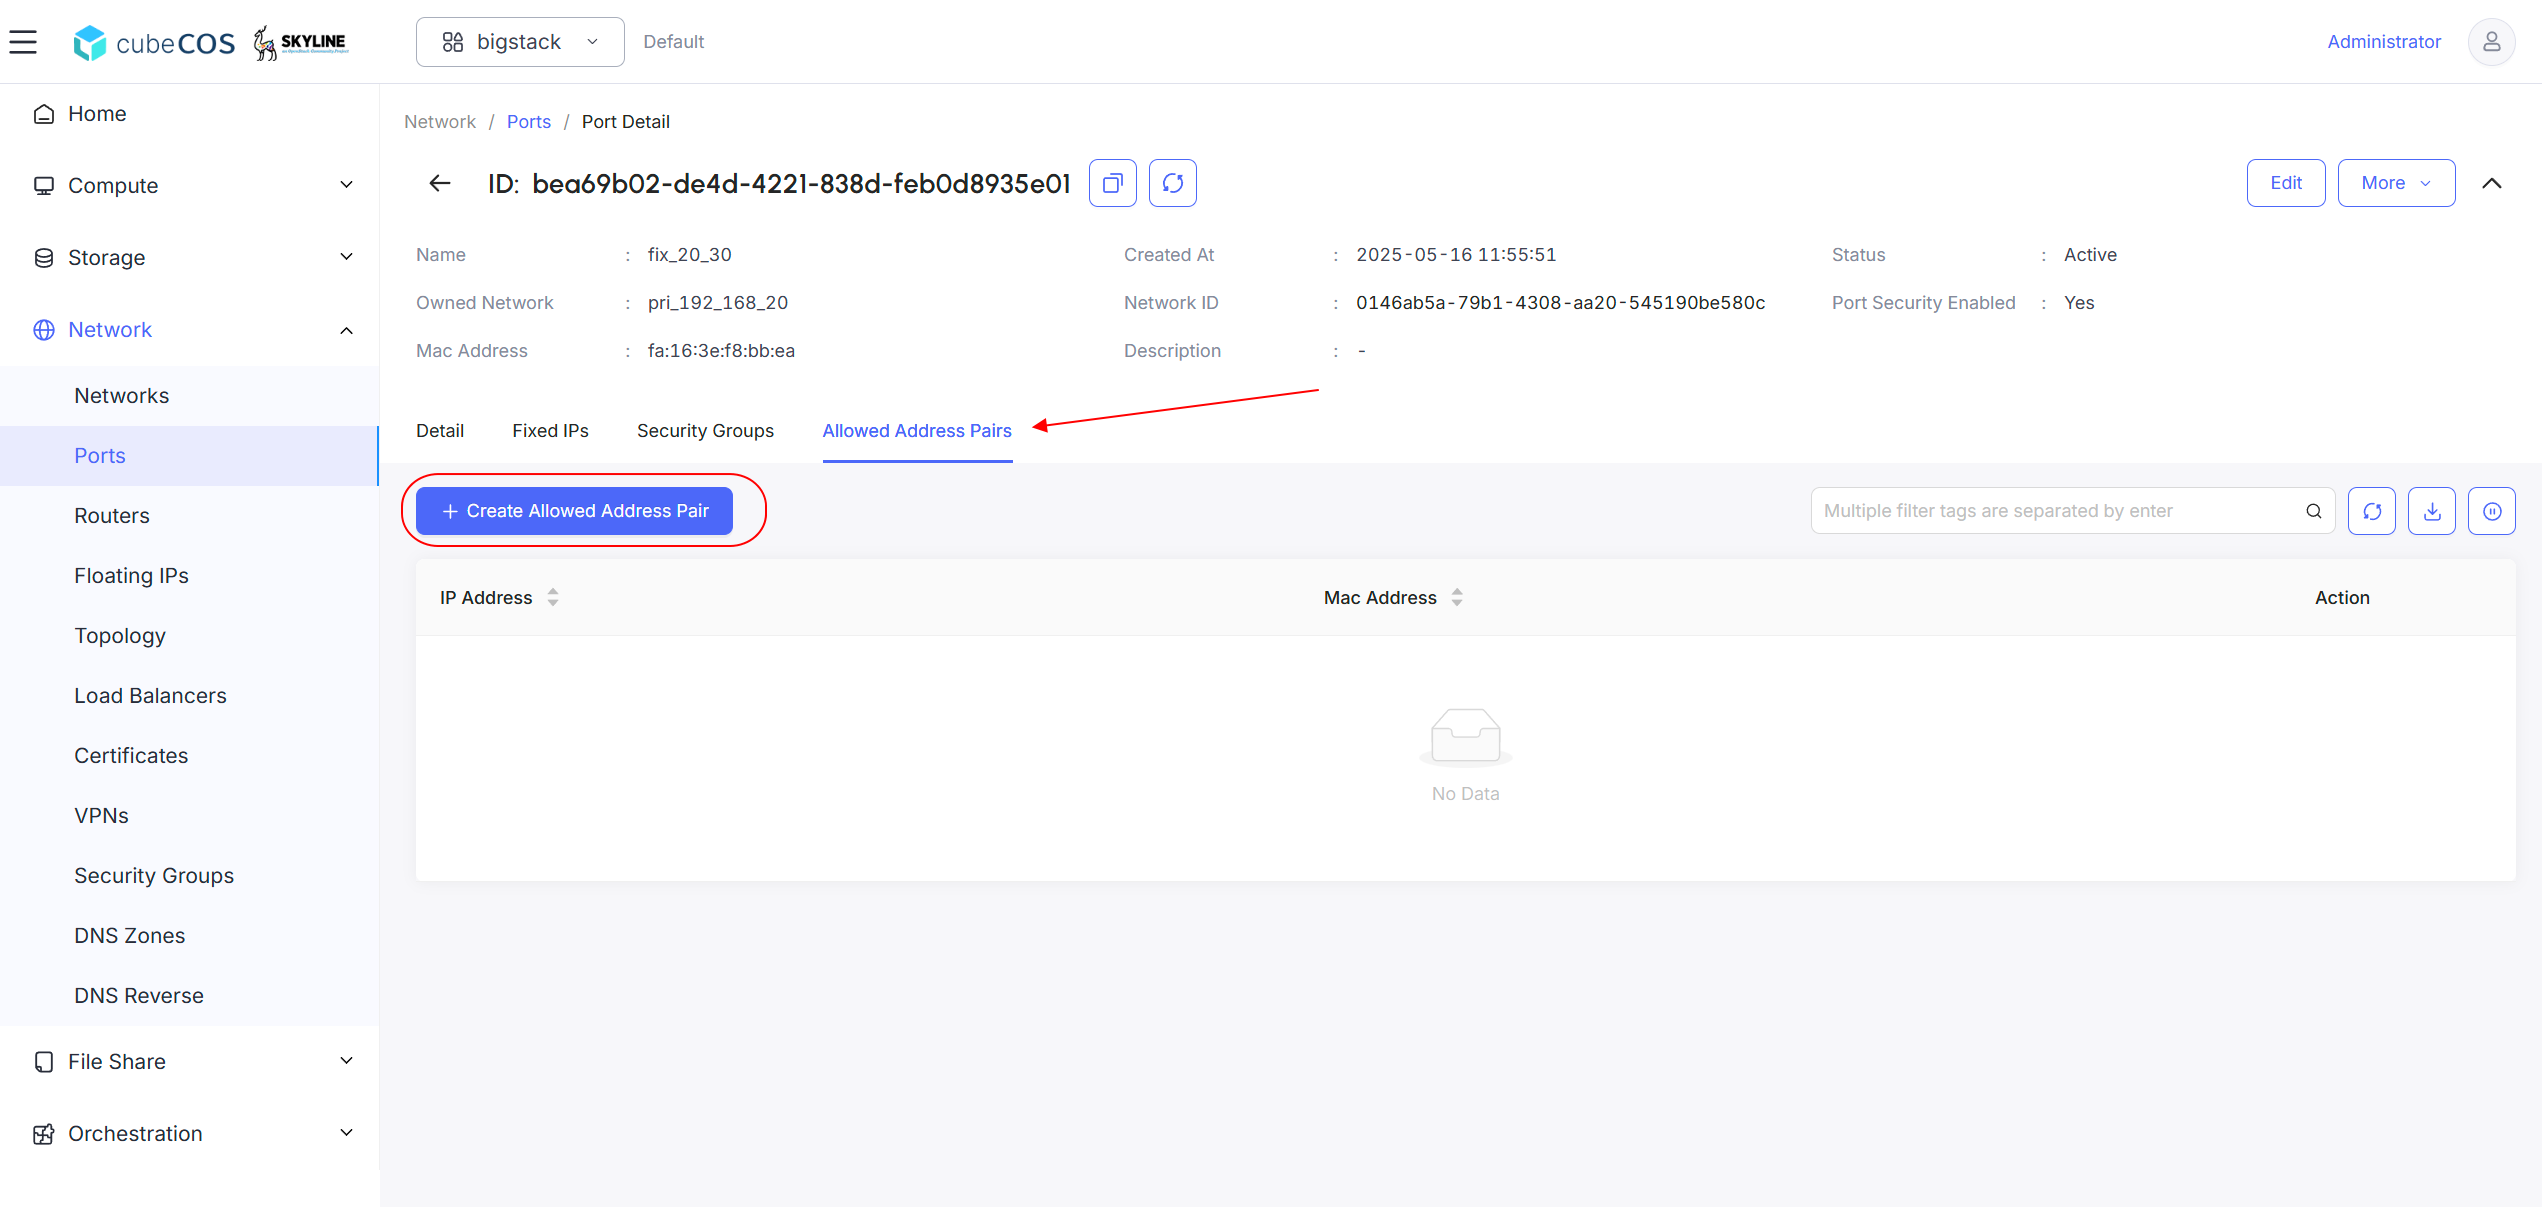2542x1207 pixels.
Task: Open Load Balancers in the sidebar
Action: click(190, 696)
